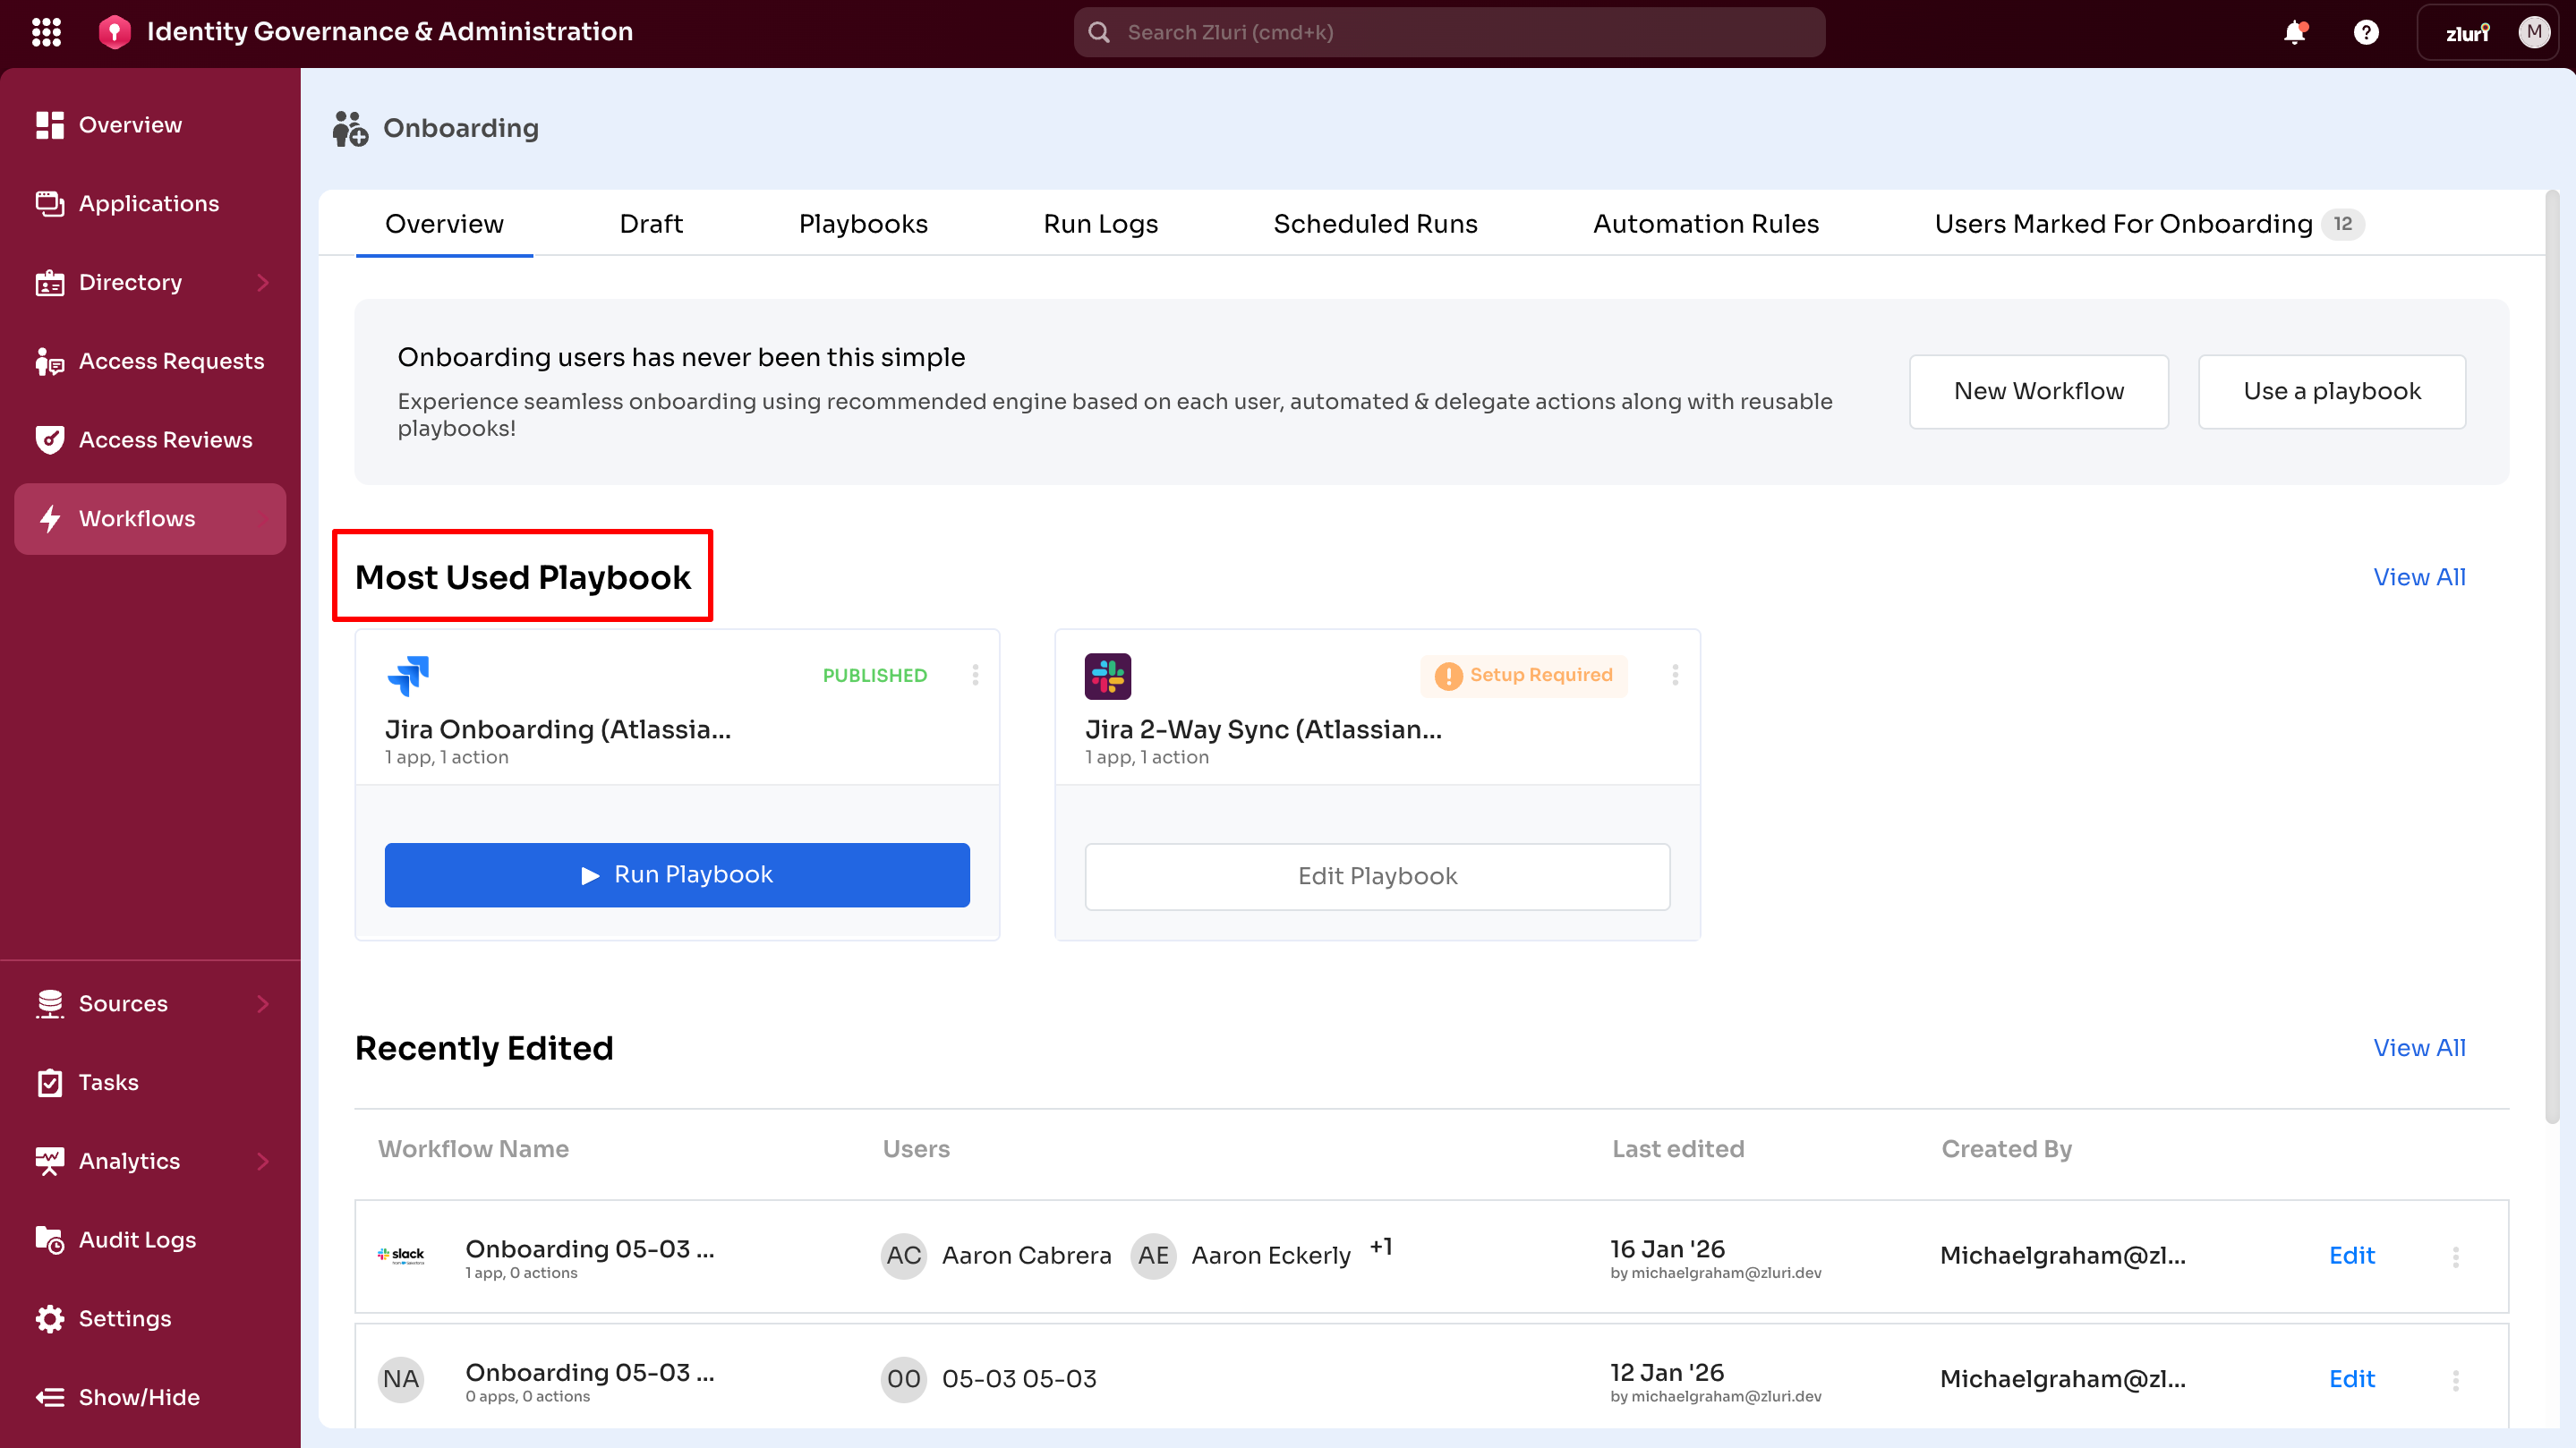
Task: Open three-dot menu on Jira Onboarding card
Action: [975, 675]
